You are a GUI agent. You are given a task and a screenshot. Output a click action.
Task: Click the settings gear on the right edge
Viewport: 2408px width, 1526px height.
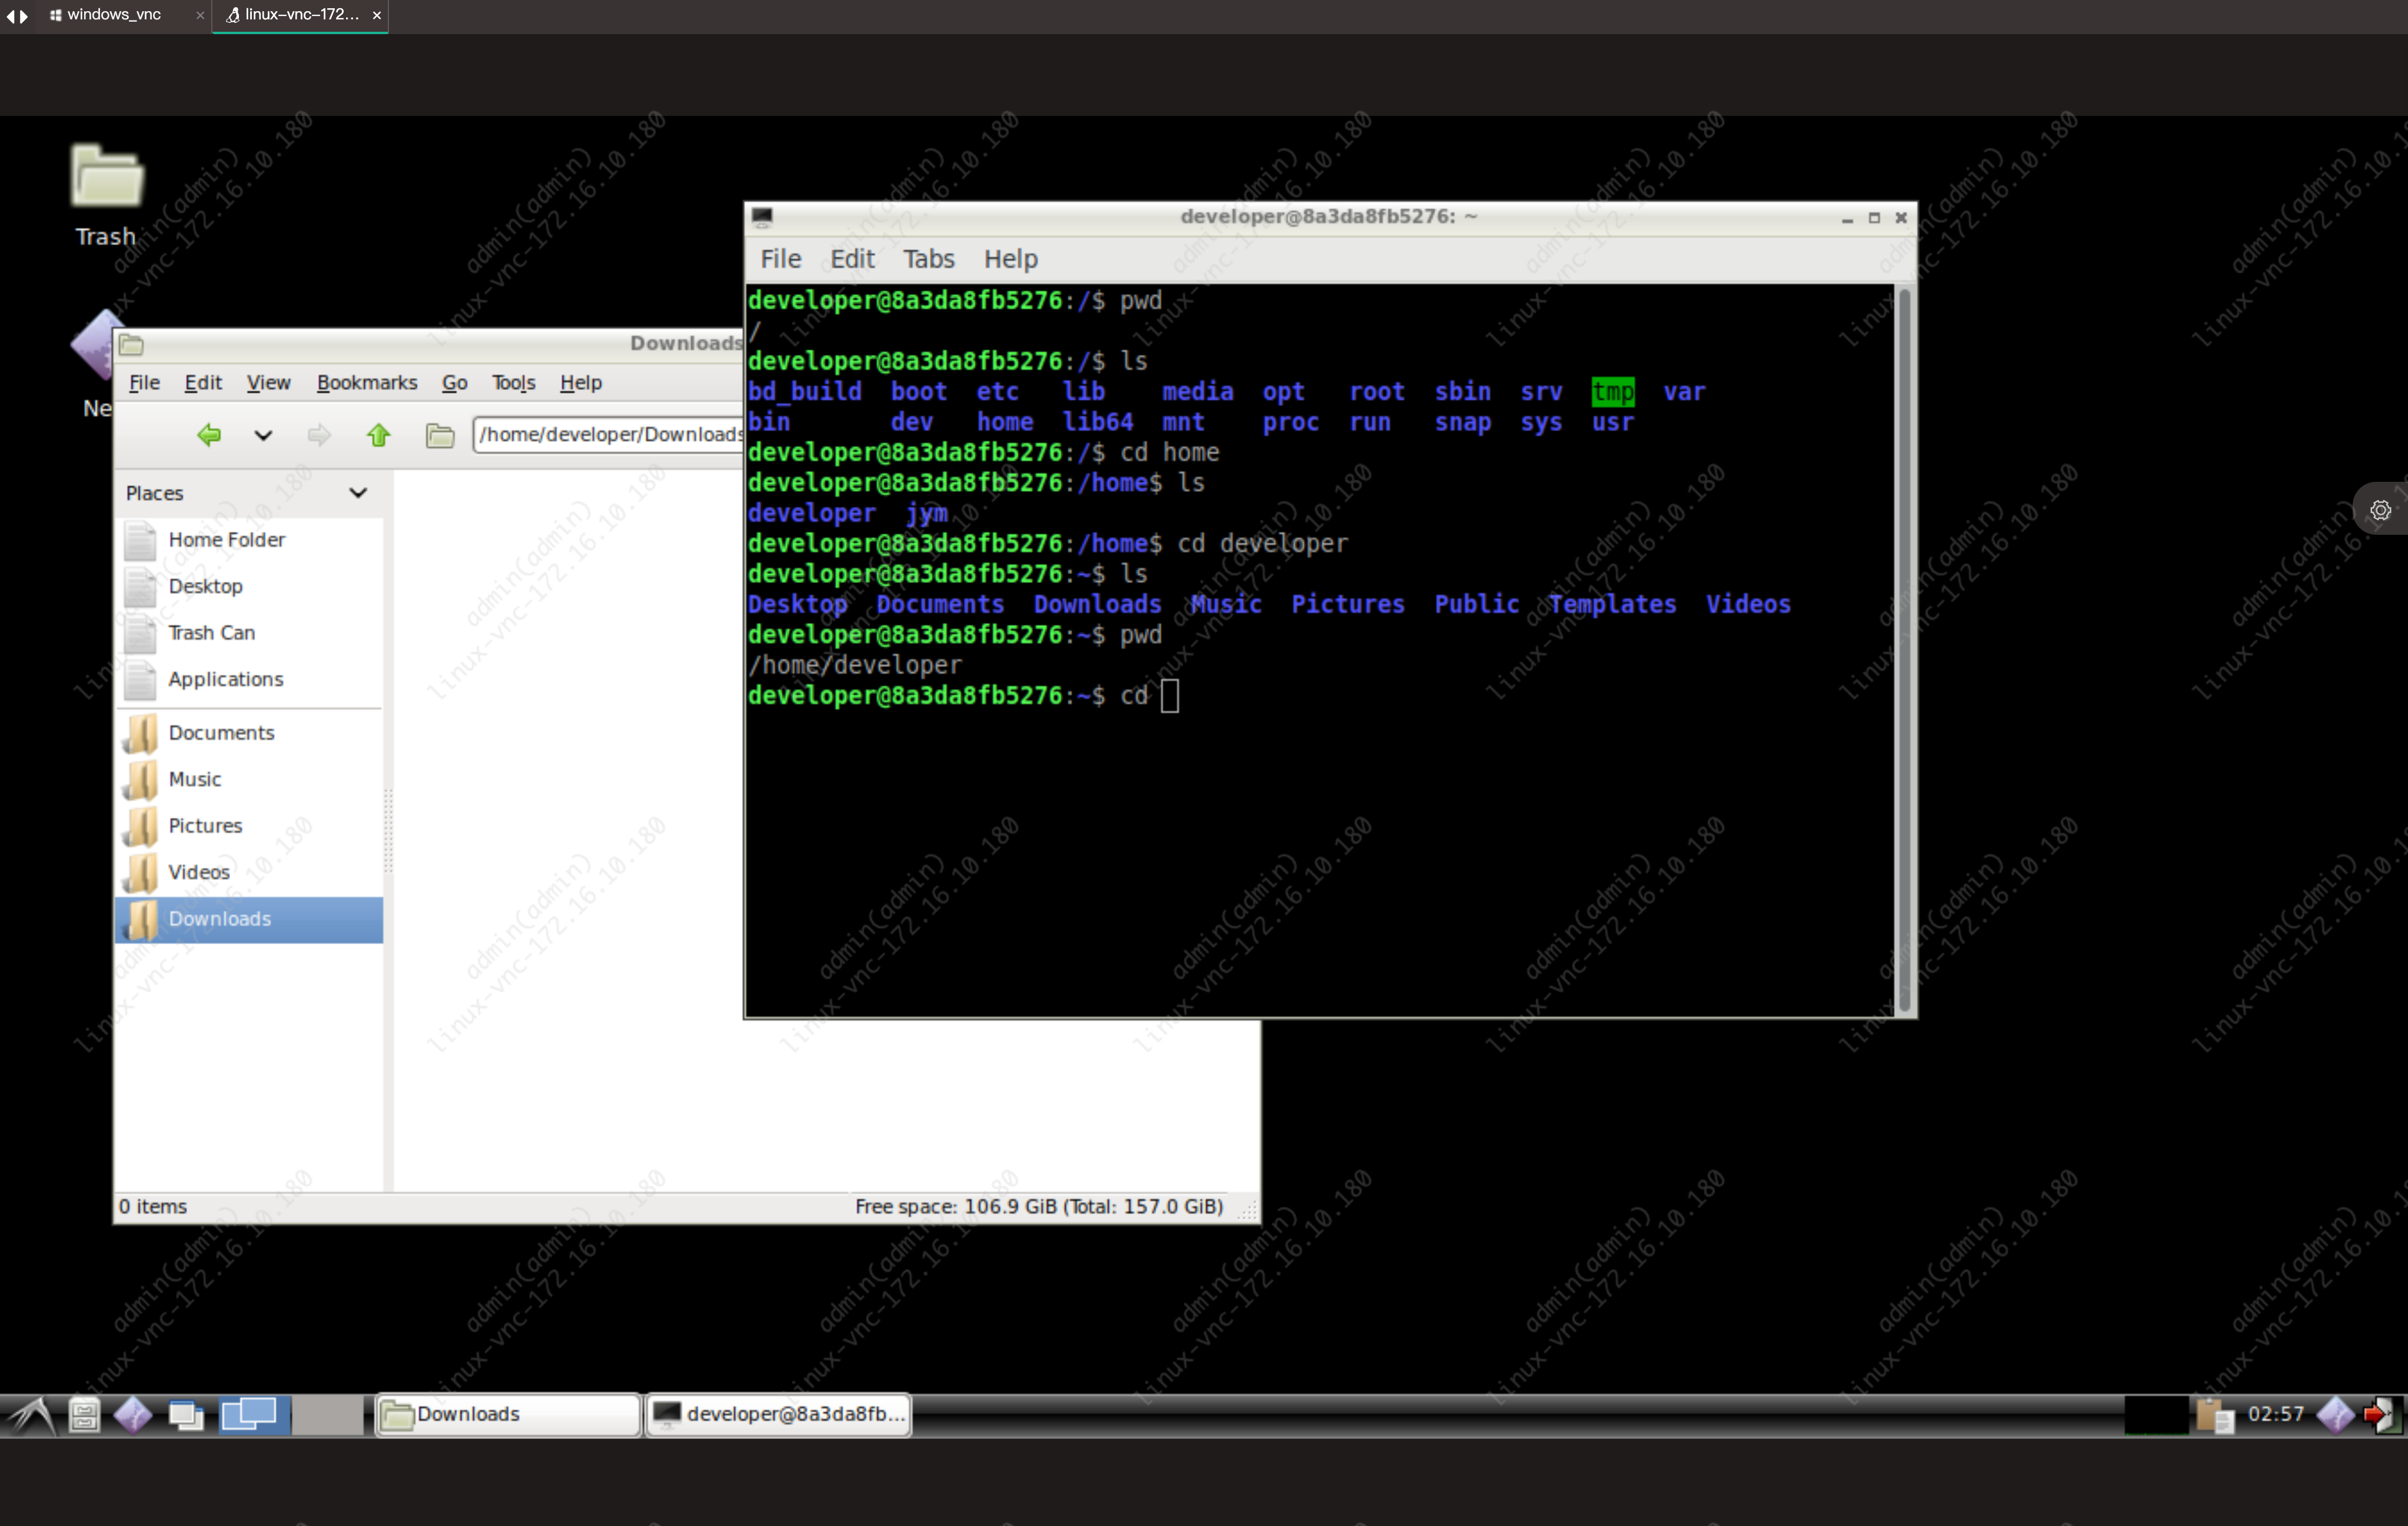[x=2381, y=510]
